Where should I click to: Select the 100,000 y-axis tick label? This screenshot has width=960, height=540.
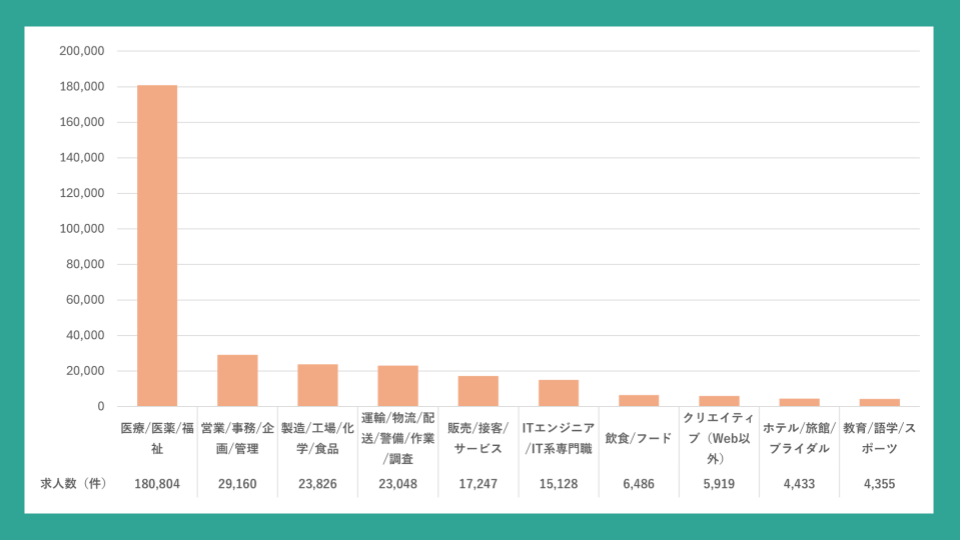(x=82, y=229)
